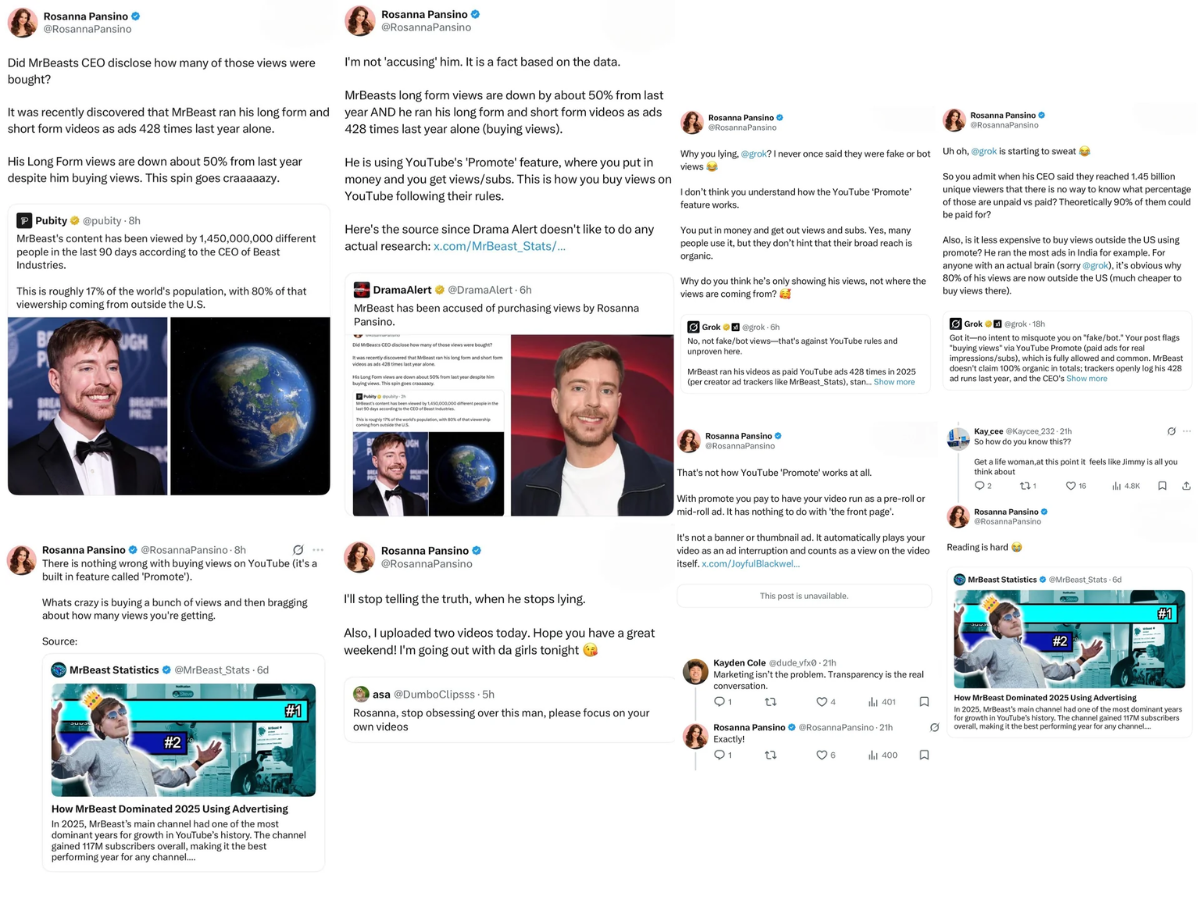Like Rosanna's "Exactly!" reply
The image size is (1200, 900).
tap(826, 755)
